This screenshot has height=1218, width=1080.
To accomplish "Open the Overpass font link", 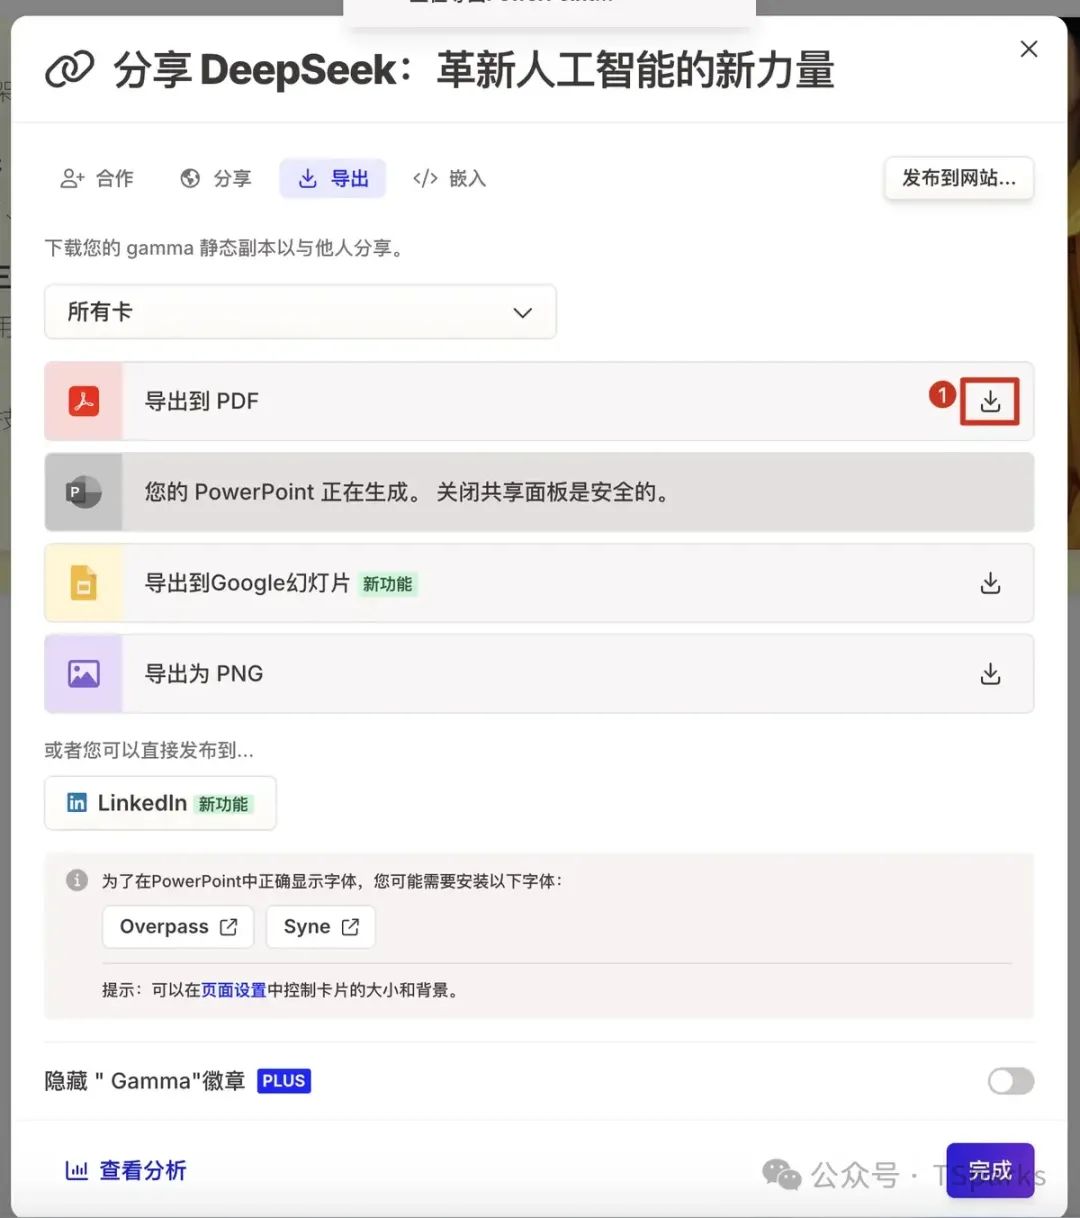I will [178, 927].
